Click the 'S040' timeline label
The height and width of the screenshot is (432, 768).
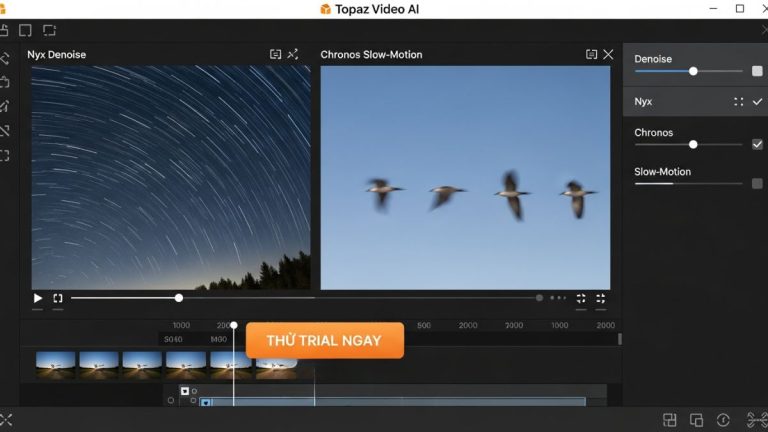click(173, 339)
